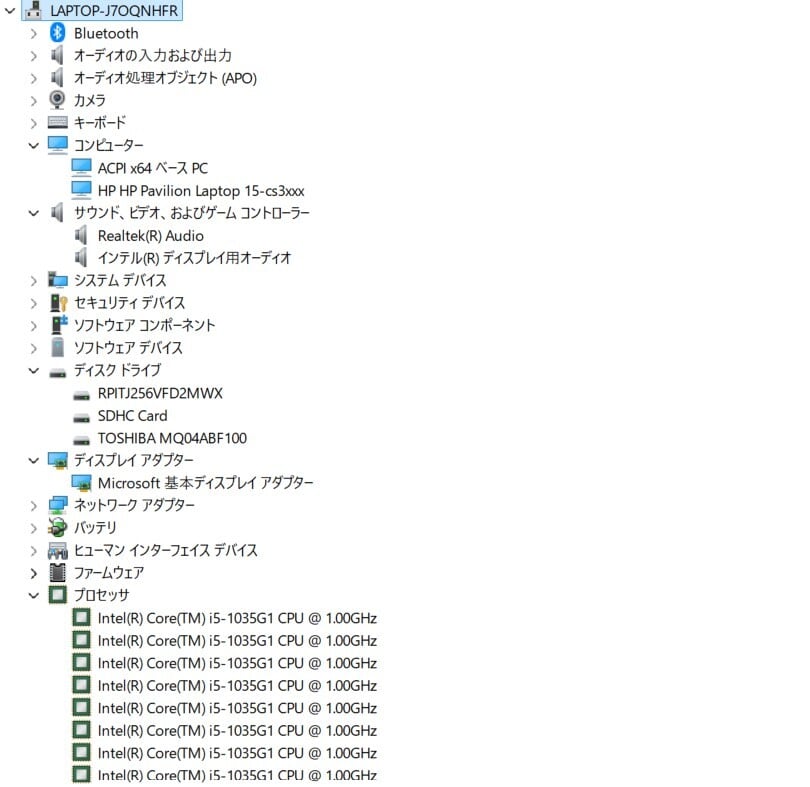810x787 pixels.
Task: Select HP HP Pavilion Laptop 15-cs3xxx entry
Action: pos(201,191)
